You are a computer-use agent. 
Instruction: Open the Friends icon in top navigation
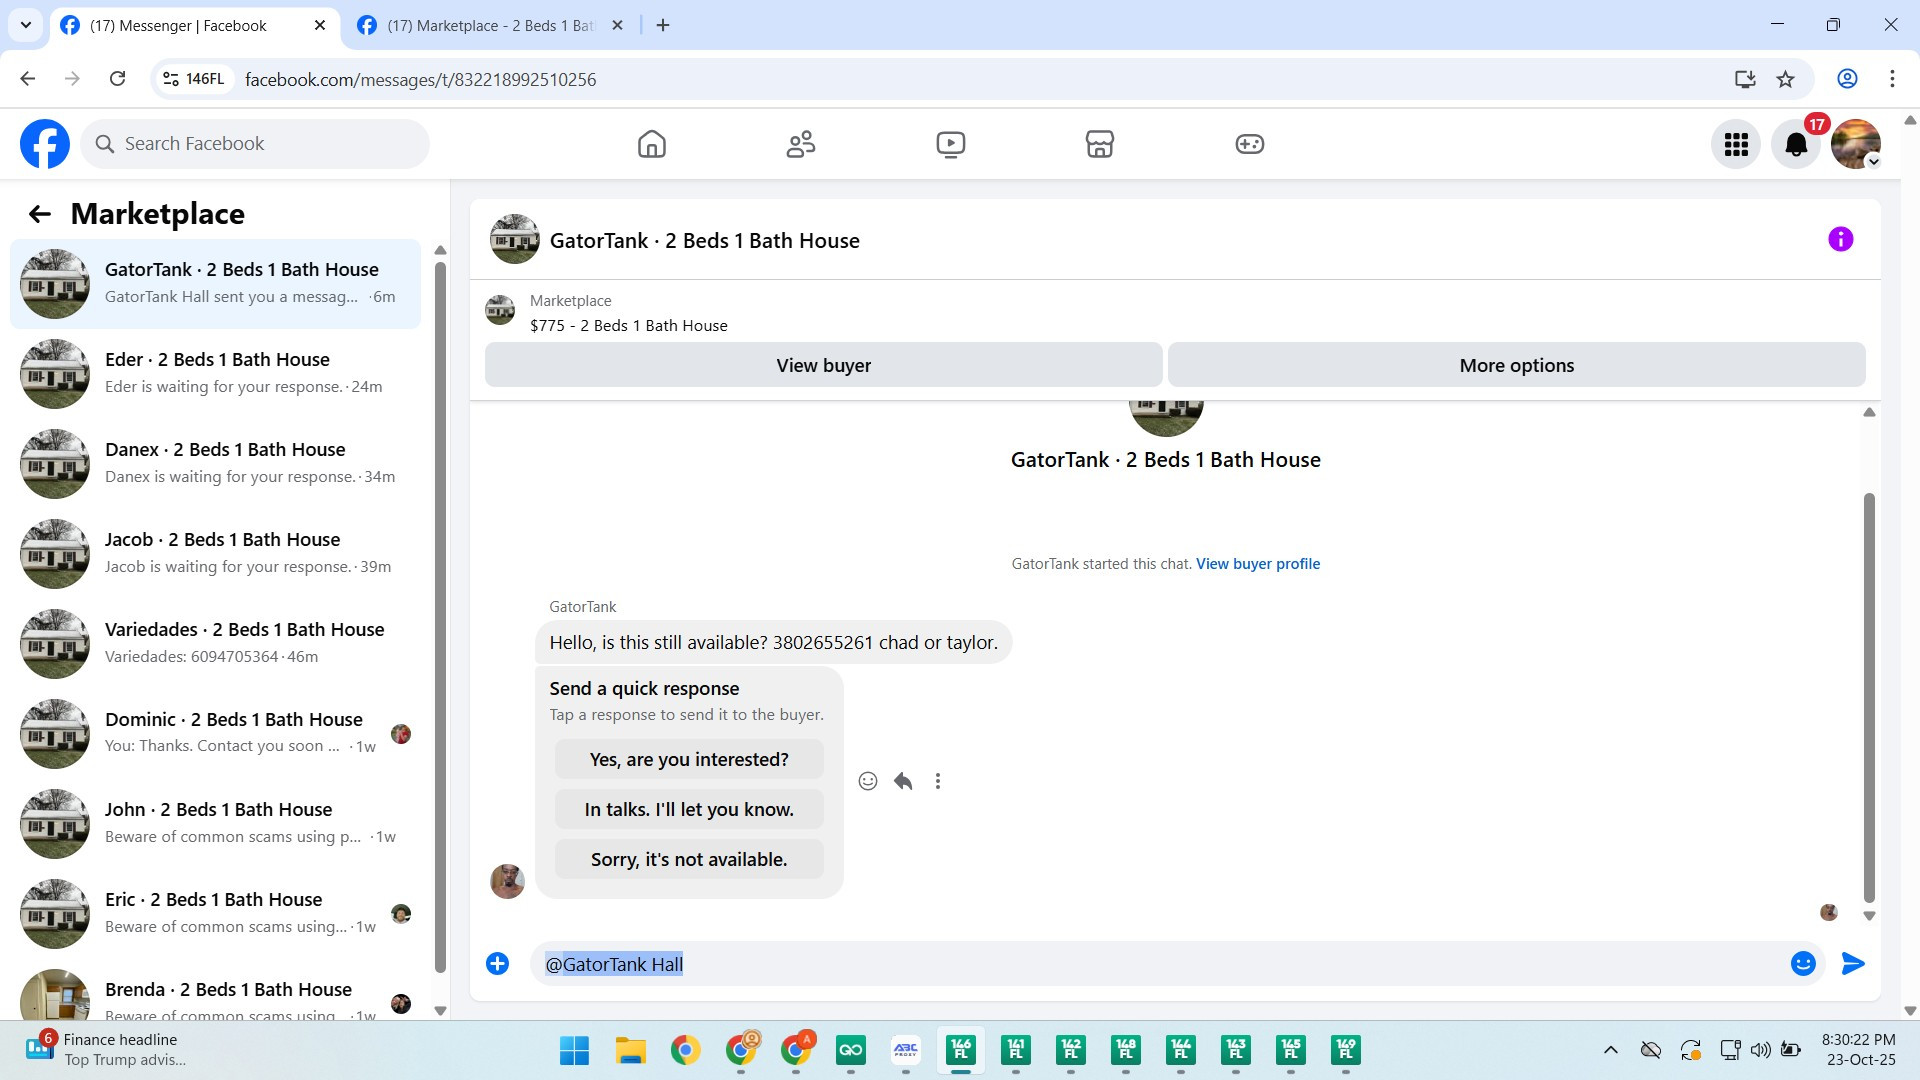(x=801, y=144)
